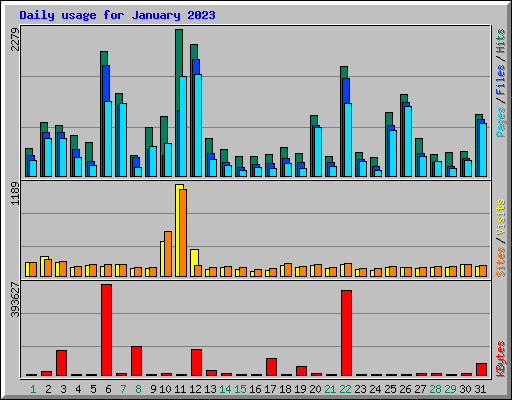This screenshot has height=400, width=512.
Task: Click the red KBytes bar for day 12
Action: pyautogui.click(x=197, y=363)
